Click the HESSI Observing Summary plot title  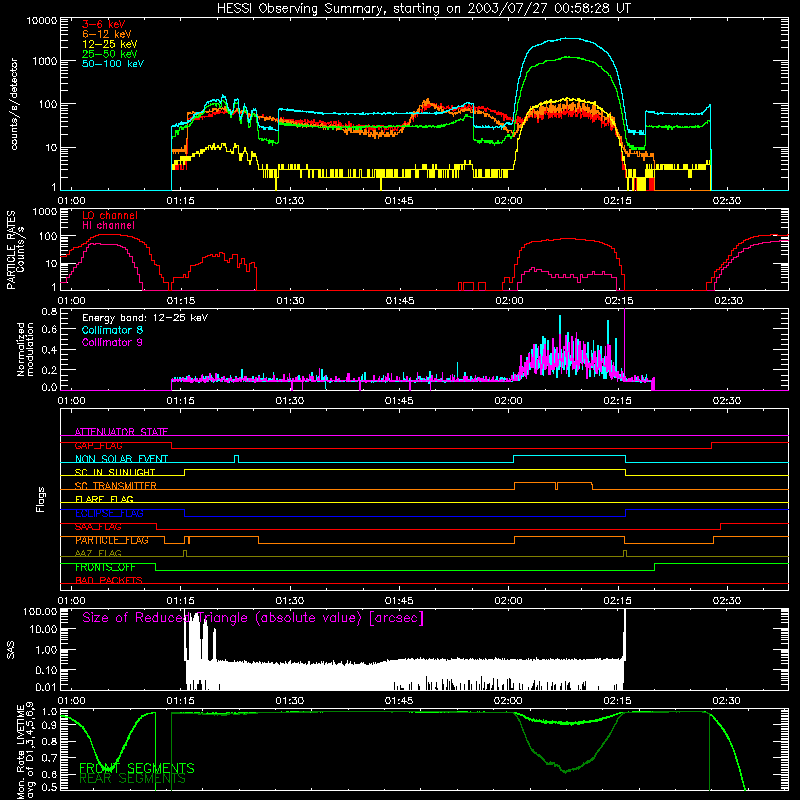click(x=424, y=8)
